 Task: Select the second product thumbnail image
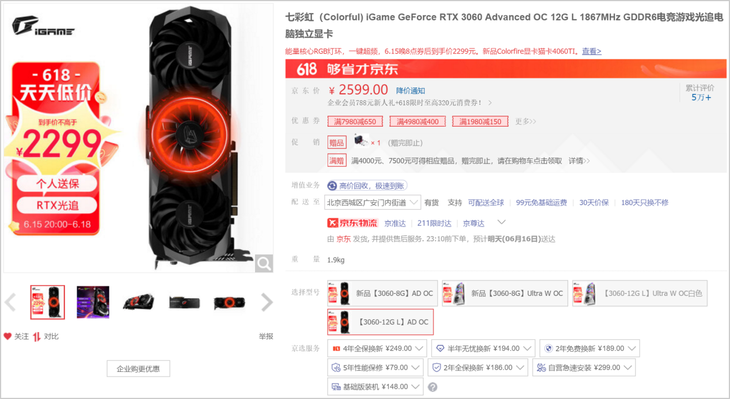pyautogui.click(x=93, y=302)
